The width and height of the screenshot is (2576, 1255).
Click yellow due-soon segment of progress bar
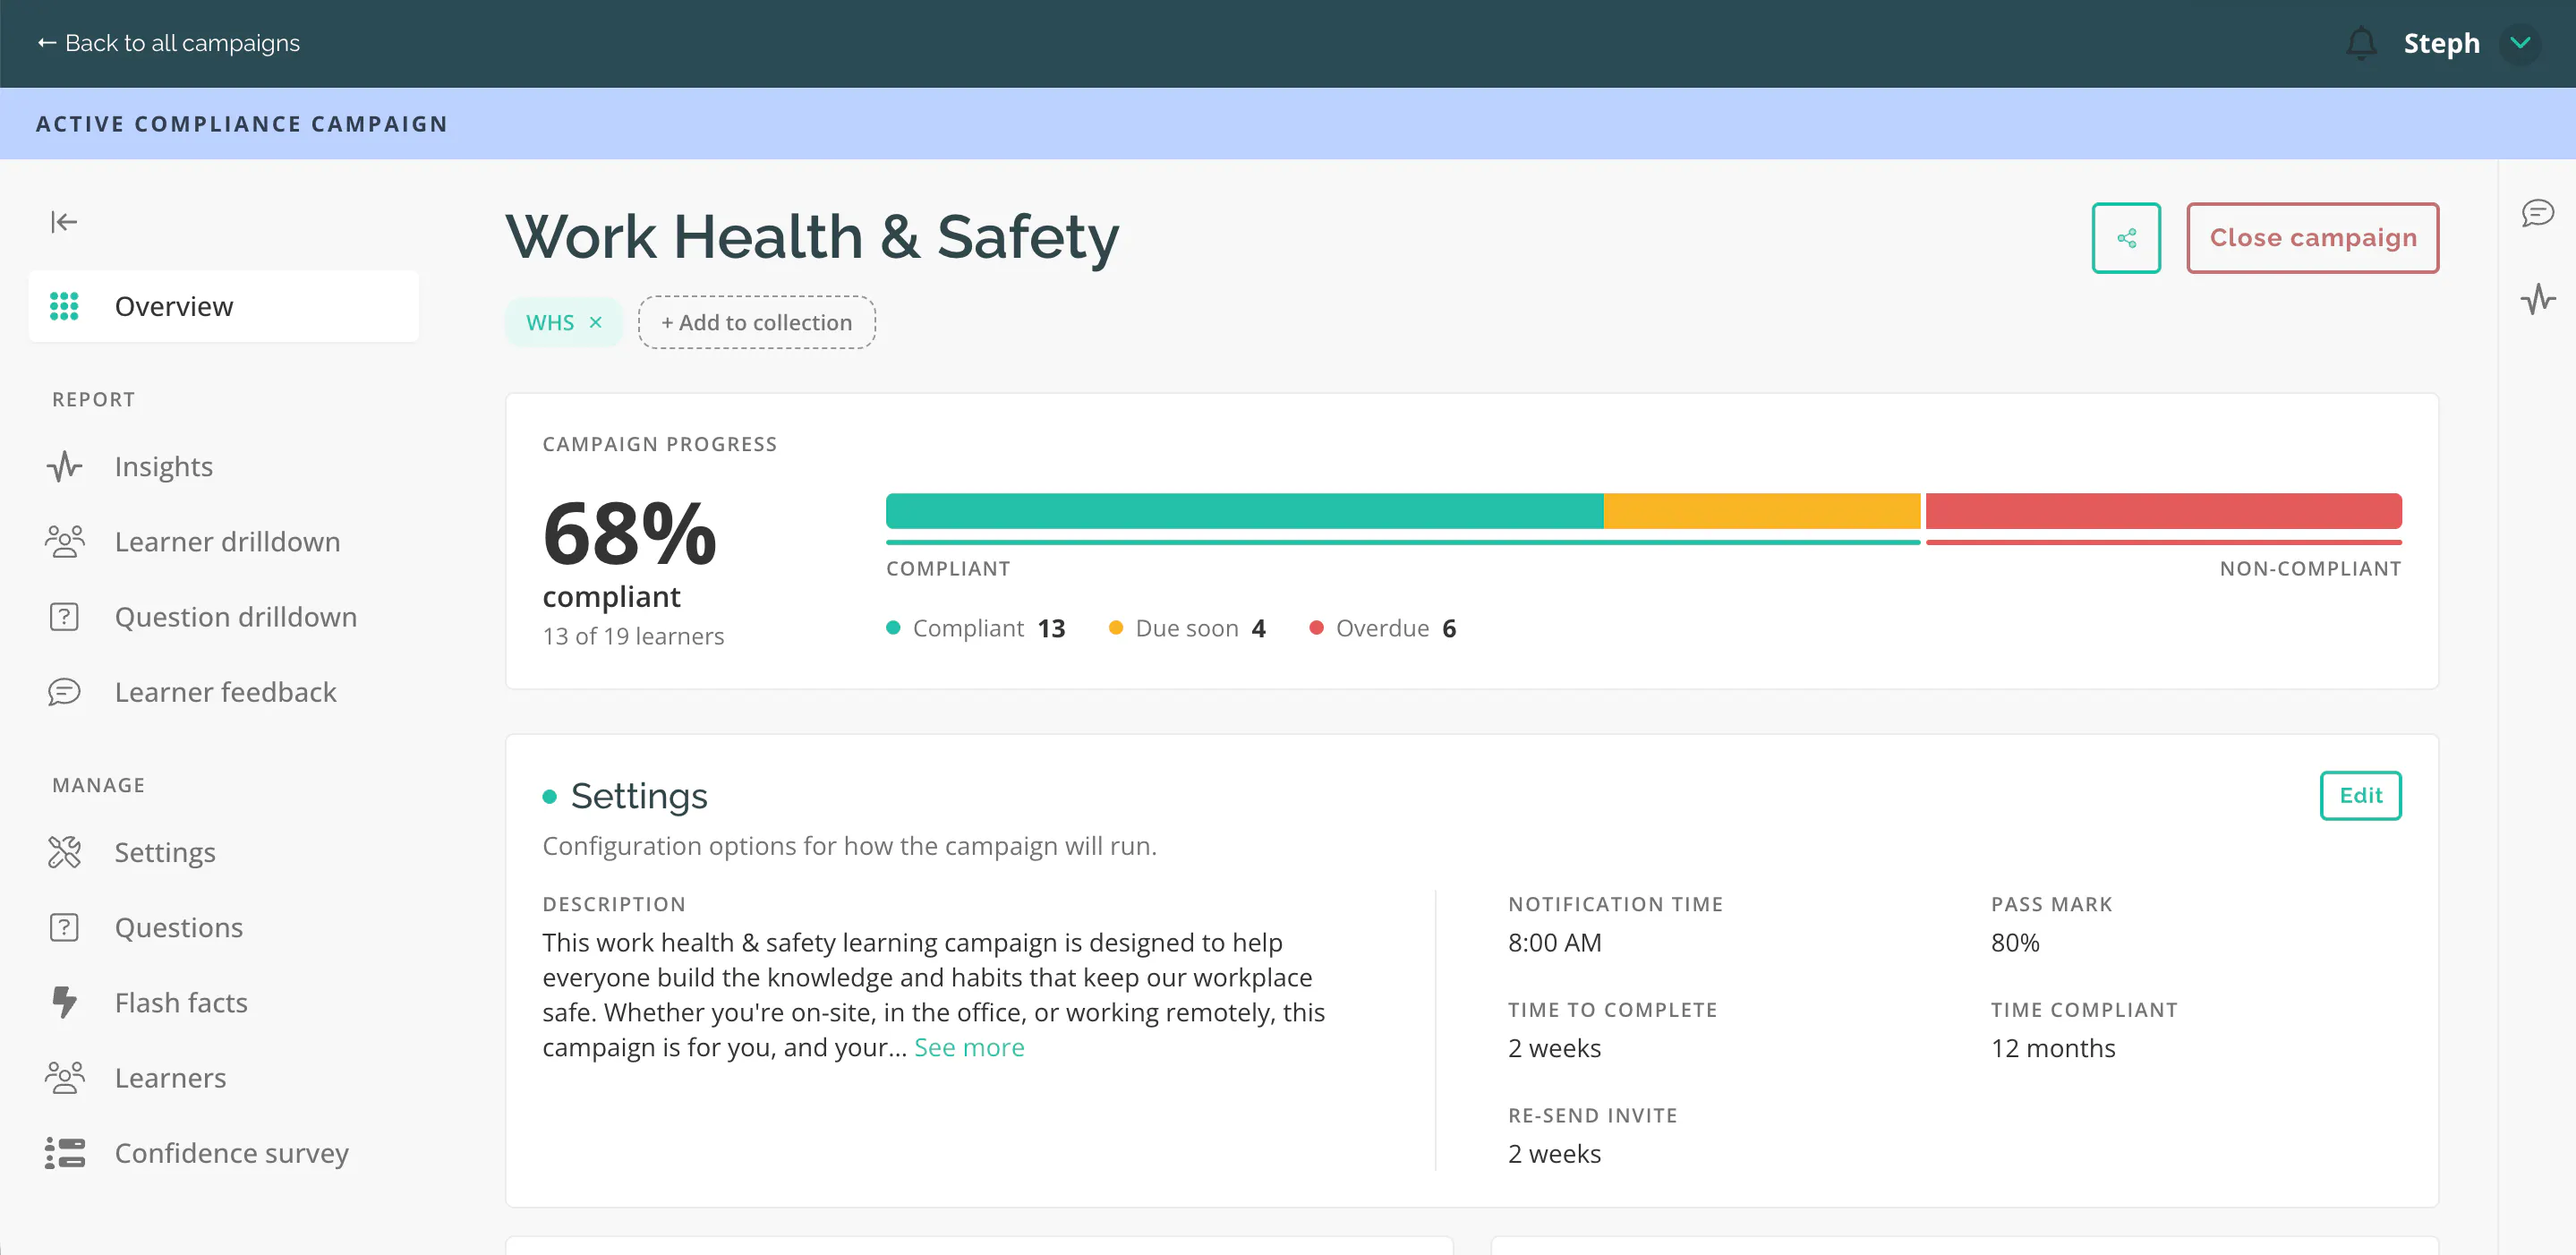[1762, 510]
